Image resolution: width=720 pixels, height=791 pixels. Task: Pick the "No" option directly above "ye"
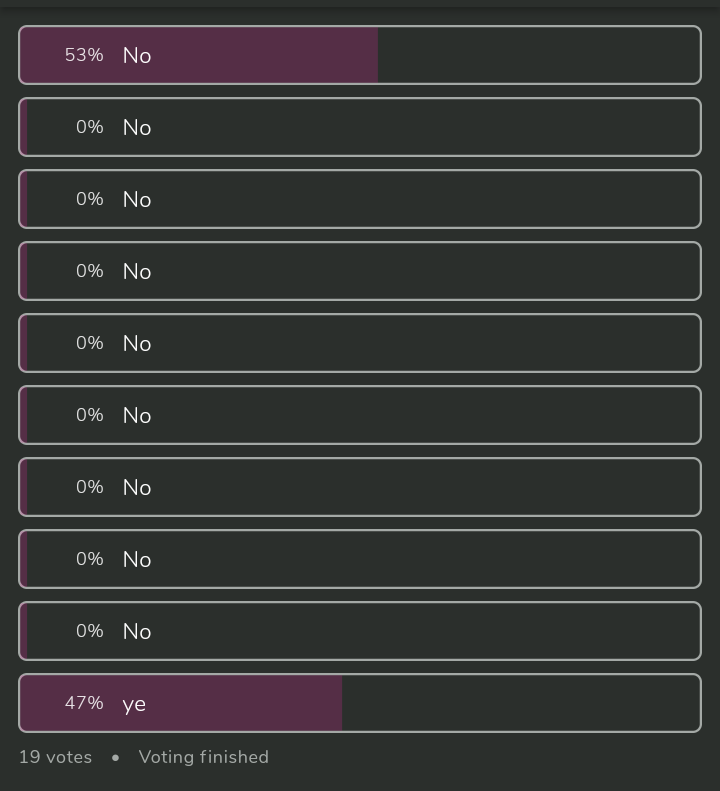tap(360, 631)
